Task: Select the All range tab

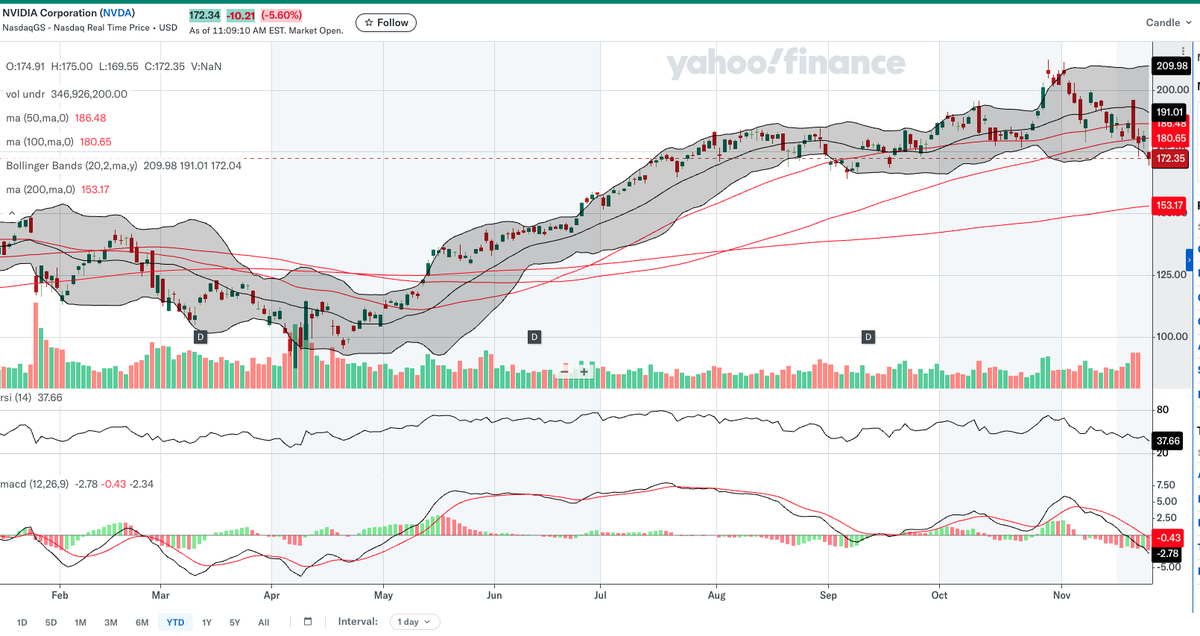Action: click(x=264, y=622)
